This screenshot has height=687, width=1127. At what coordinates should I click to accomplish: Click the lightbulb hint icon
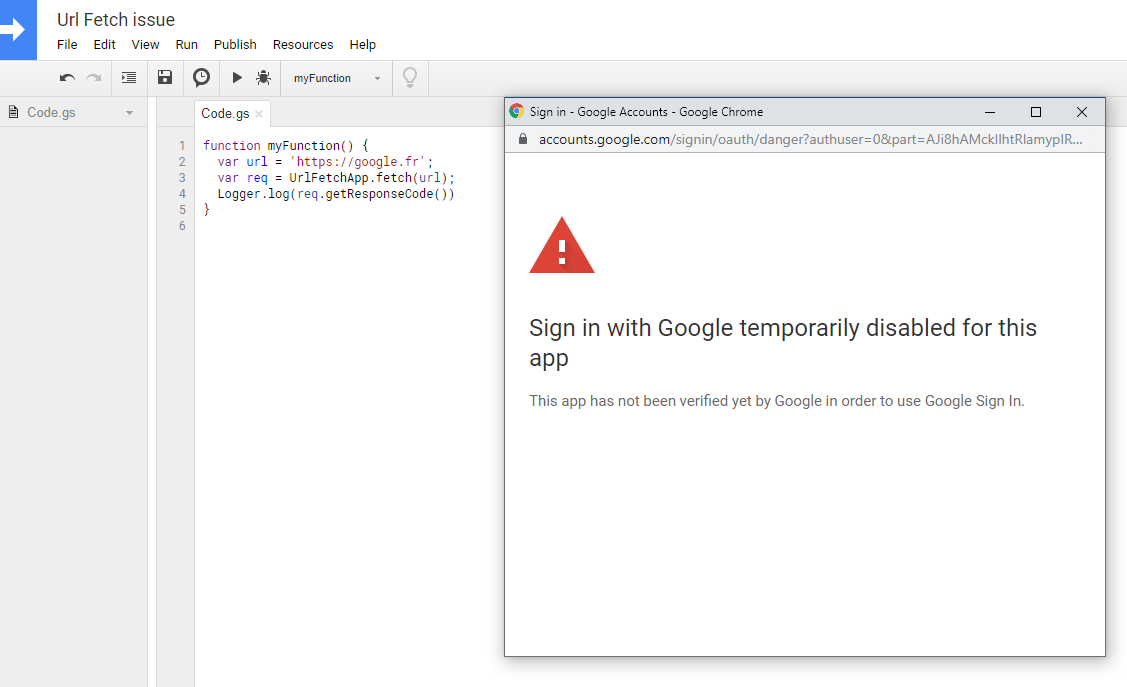point(409,78)
